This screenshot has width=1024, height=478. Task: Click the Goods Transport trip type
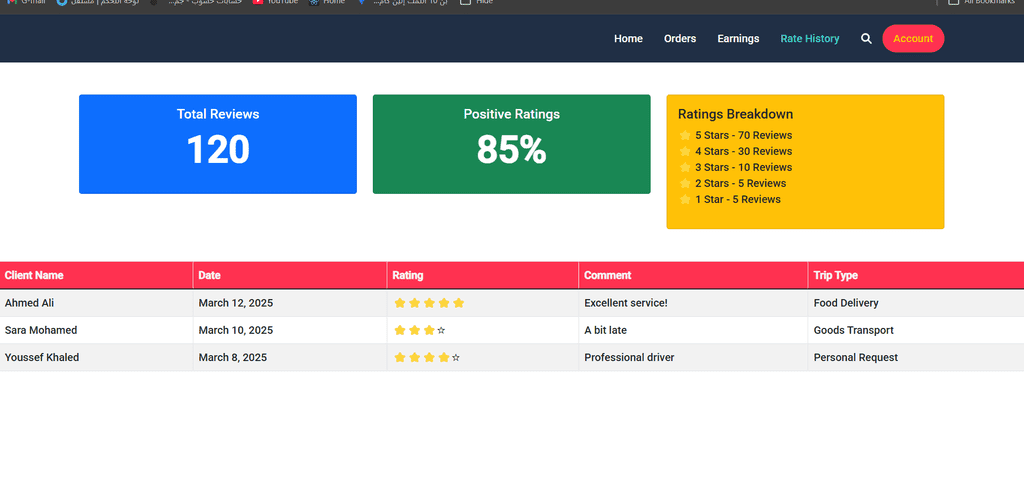tap(854, 330)
